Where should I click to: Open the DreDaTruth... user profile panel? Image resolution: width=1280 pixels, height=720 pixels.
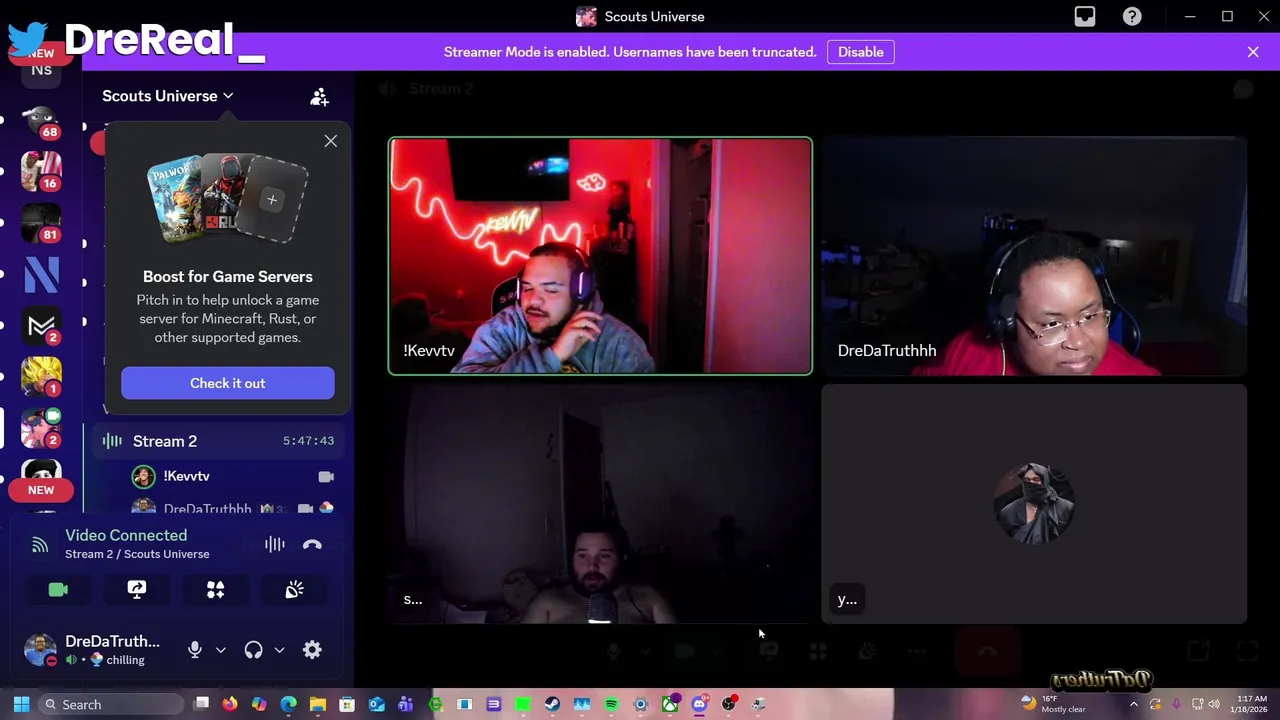coord(98,650)
